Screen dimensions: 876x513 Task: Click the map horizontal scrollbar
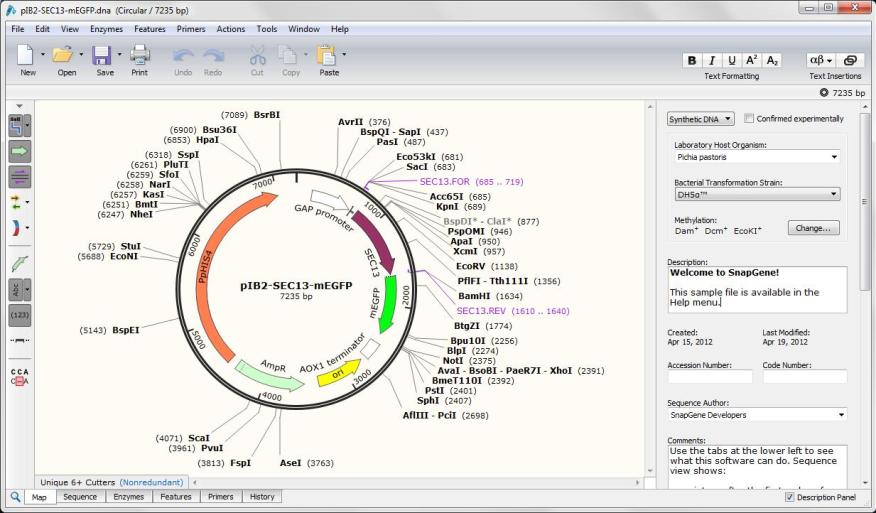416,482
